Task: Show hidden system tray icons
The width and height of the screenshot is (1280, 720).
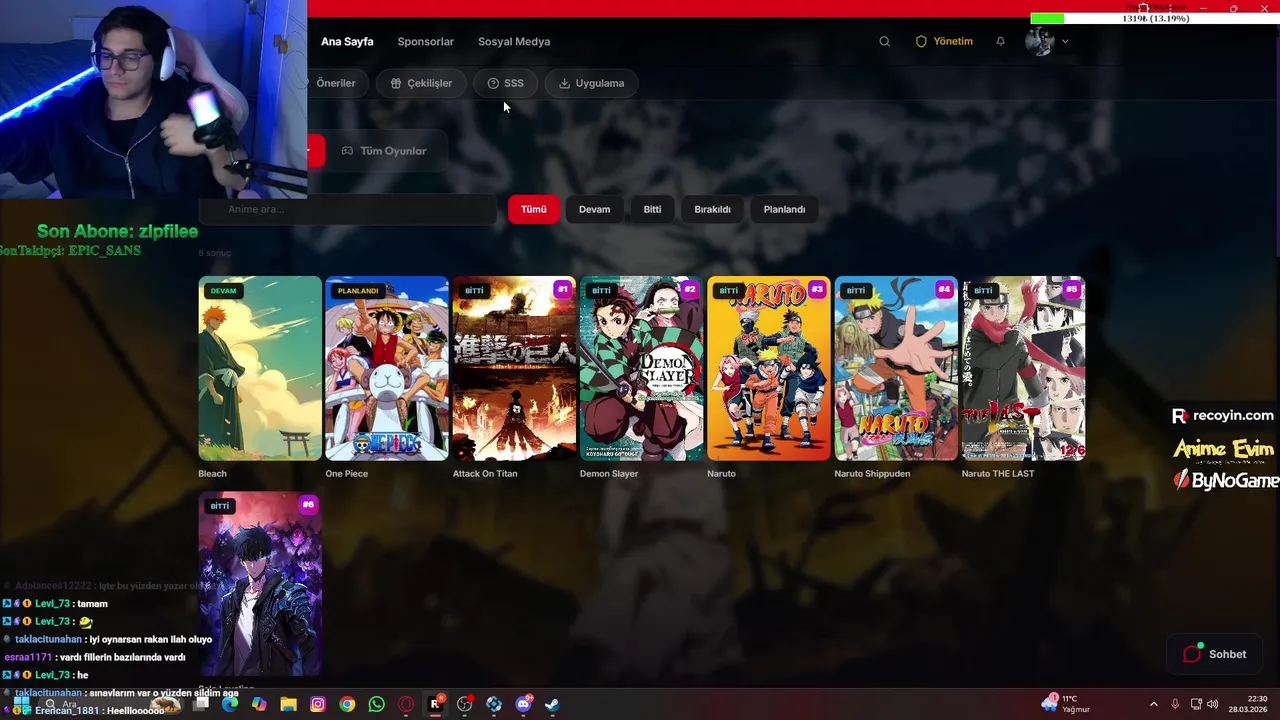Action: (x=1153, y=704)
